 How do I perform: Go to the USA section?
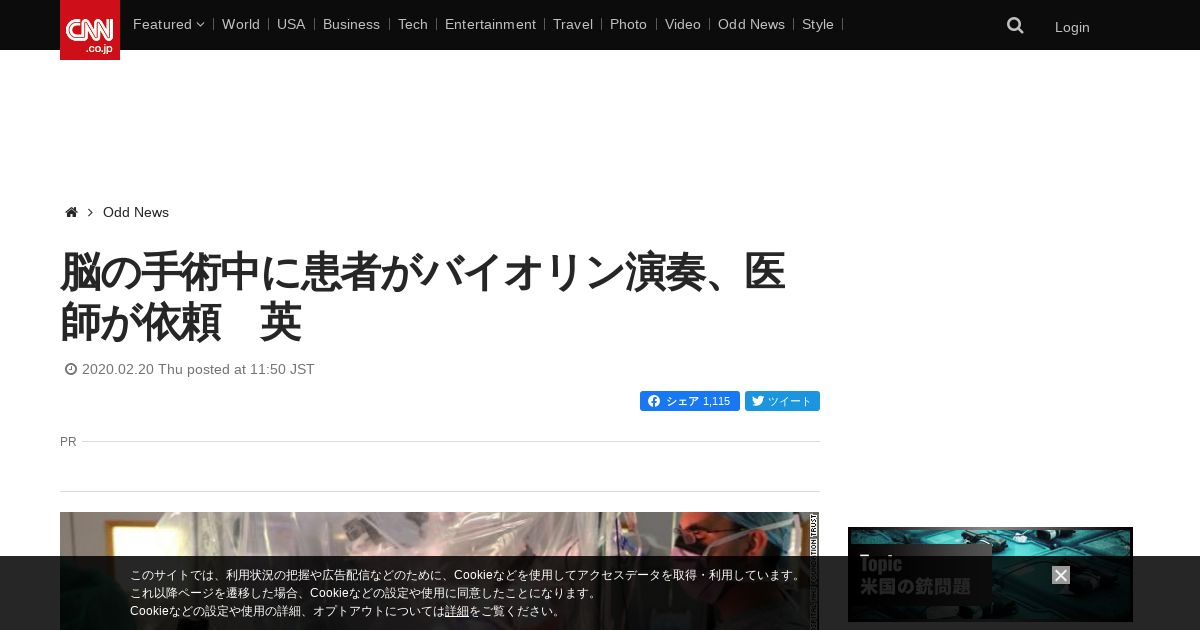[291, 24]
